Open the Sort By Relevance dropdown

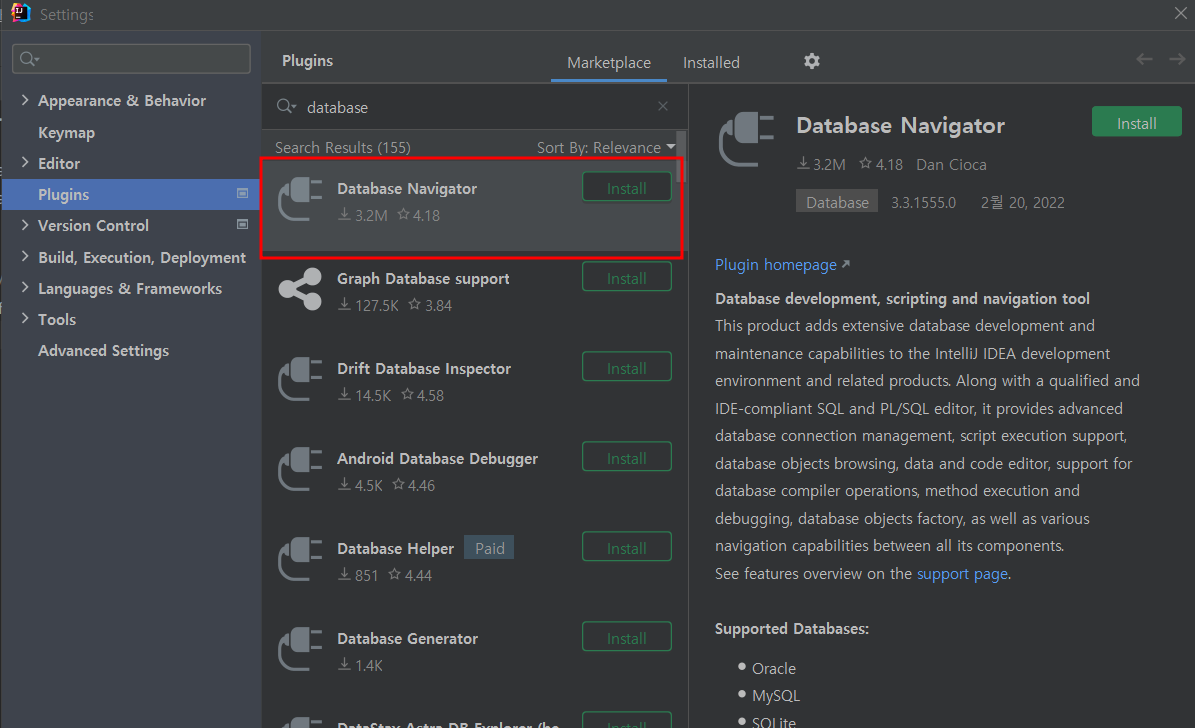[606, 147]
